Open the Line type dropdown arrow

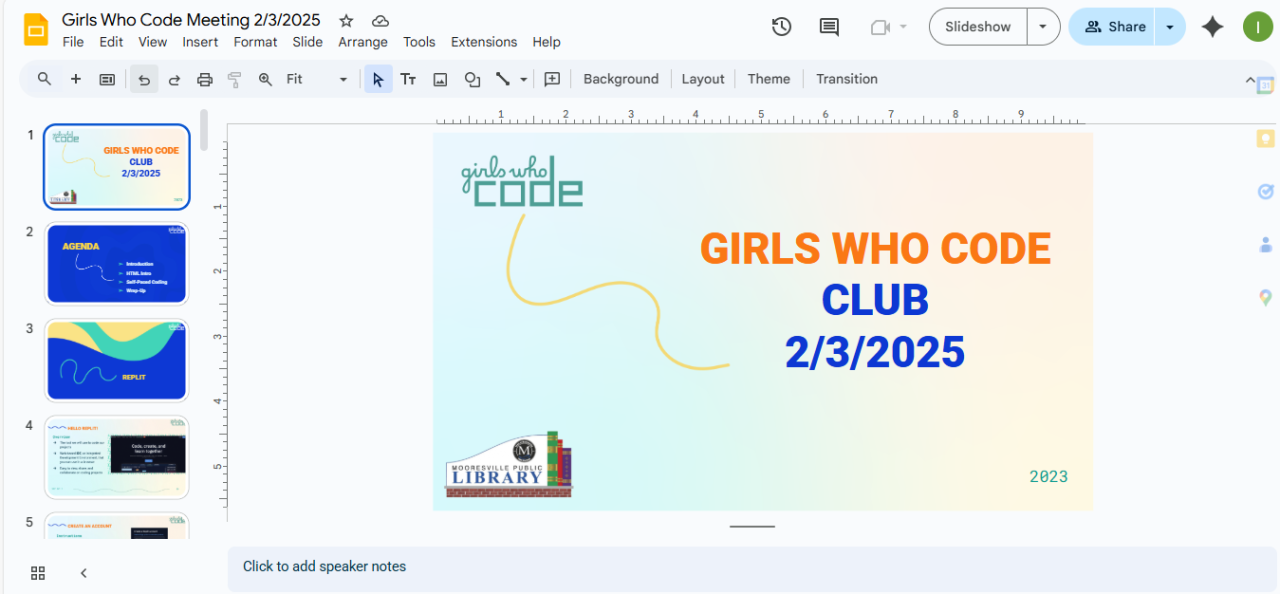pos(524,79)
